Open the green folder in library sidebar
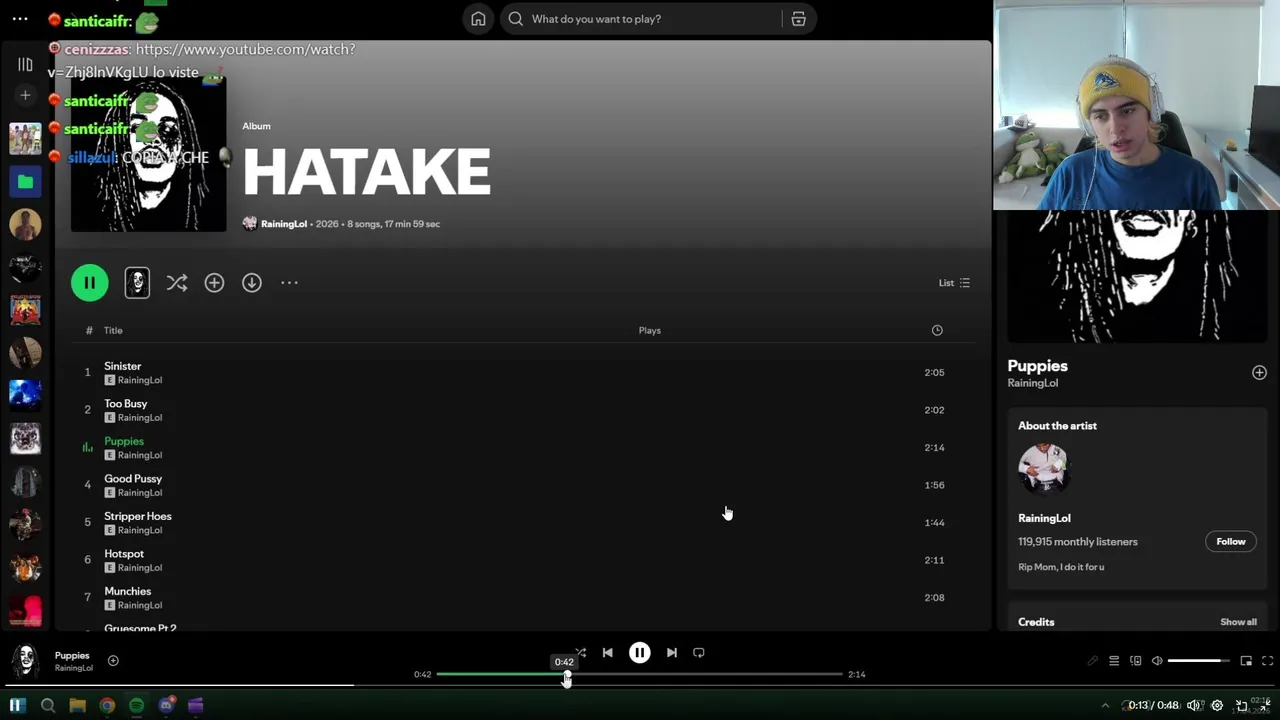This screenshot has width=1280, height=720. coord(25,182)
